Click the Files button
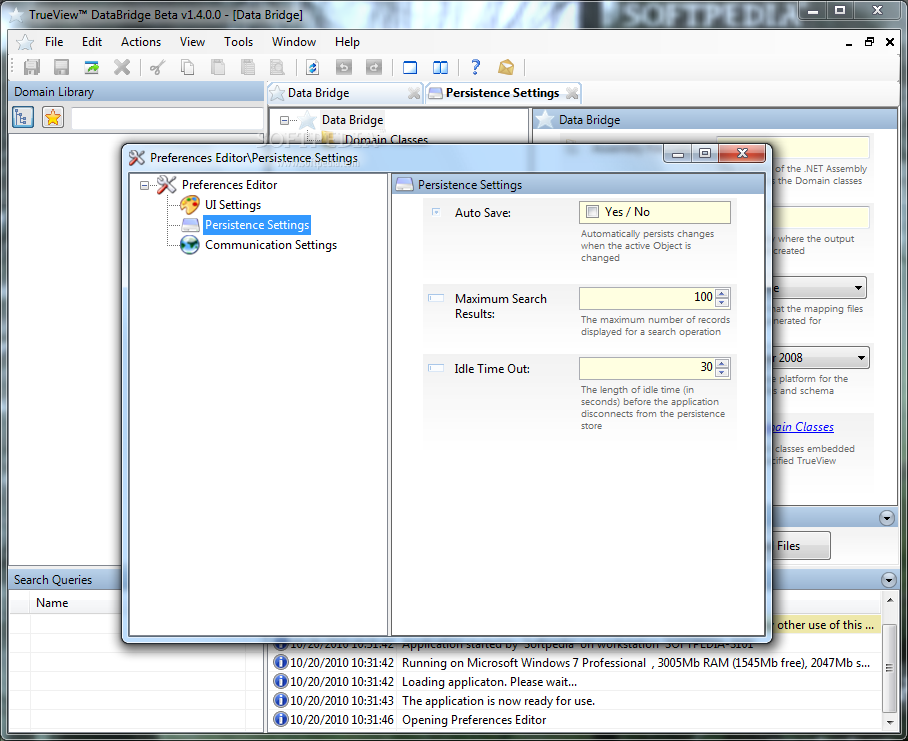This screenshot has height=741, width=908. (x=800, y=546)
